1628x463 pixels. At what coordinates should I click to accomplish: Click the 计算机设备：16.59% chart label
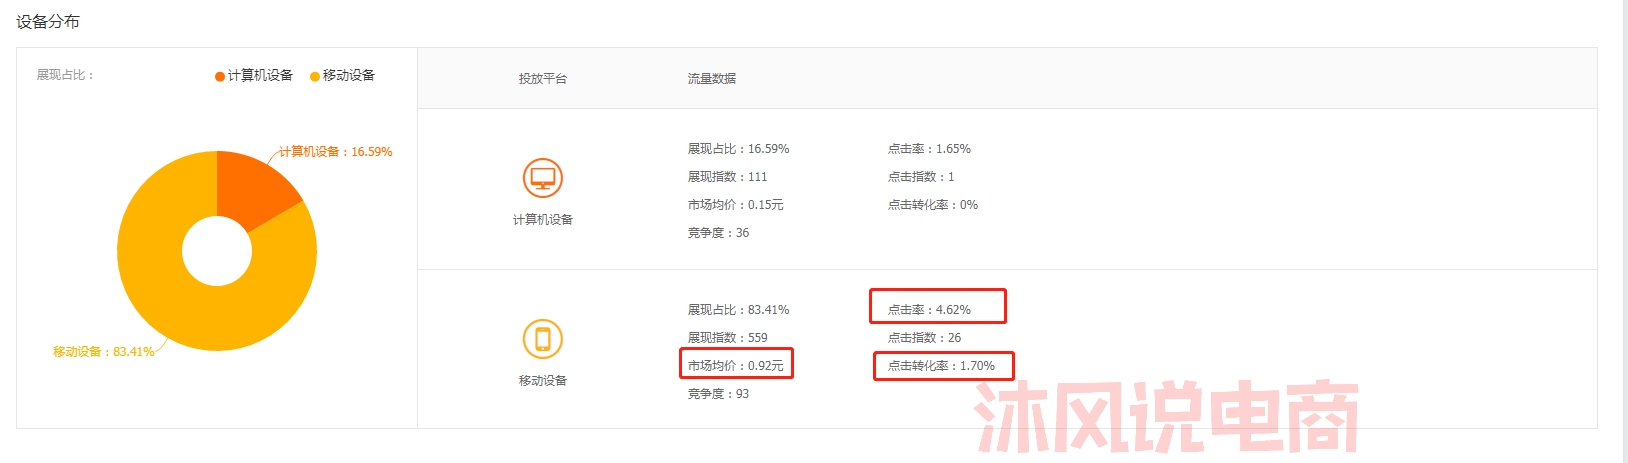[x=335, y=152]
